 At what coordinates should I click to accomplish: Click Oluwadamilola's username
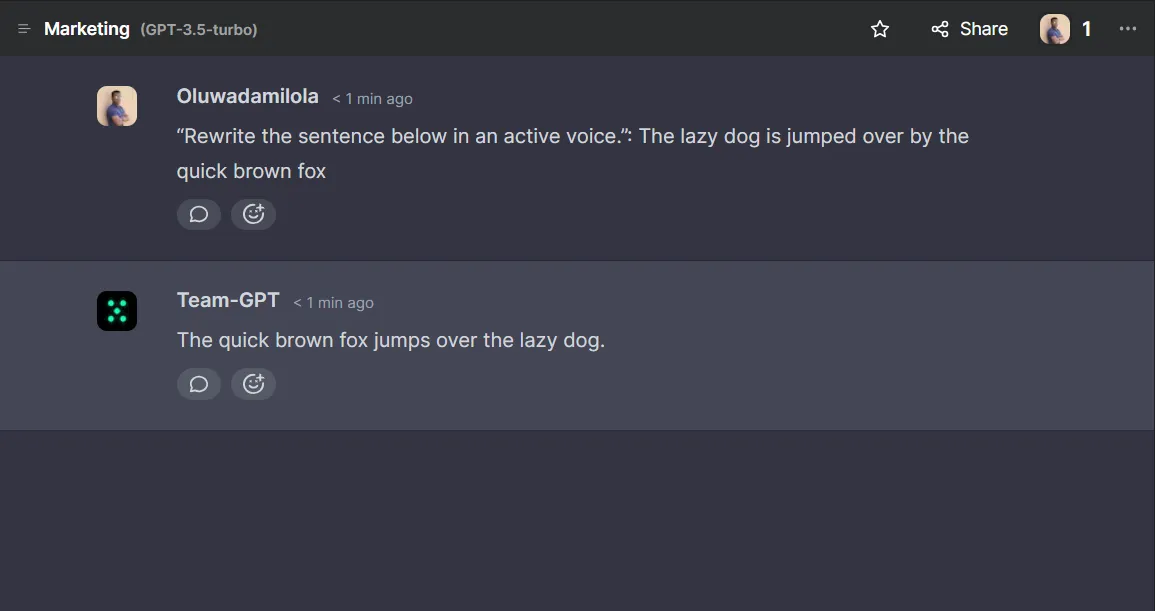[x=247, y=96]
